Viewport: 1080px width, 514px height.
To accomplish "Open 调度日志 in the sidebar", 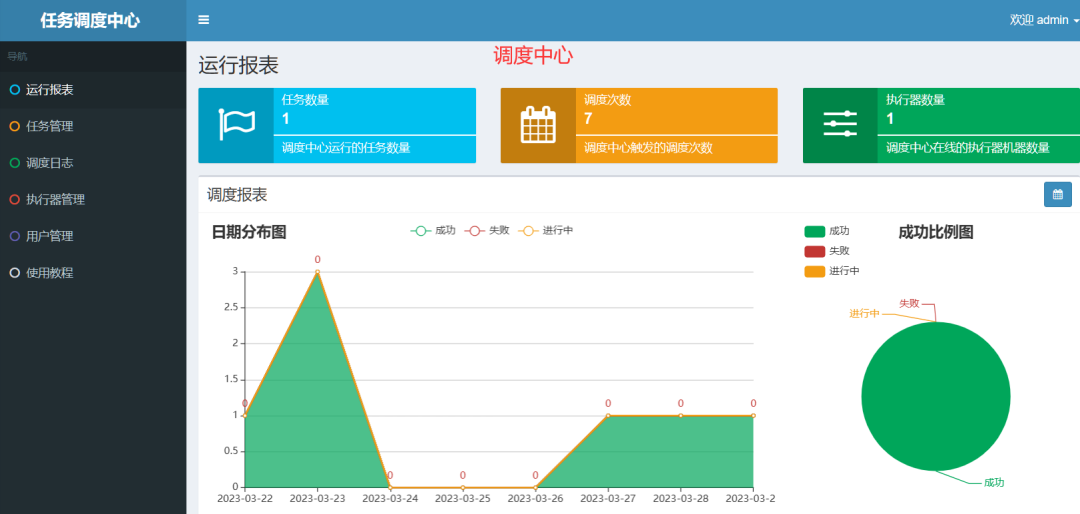I will pyautogui.click(x=93, y=163).
